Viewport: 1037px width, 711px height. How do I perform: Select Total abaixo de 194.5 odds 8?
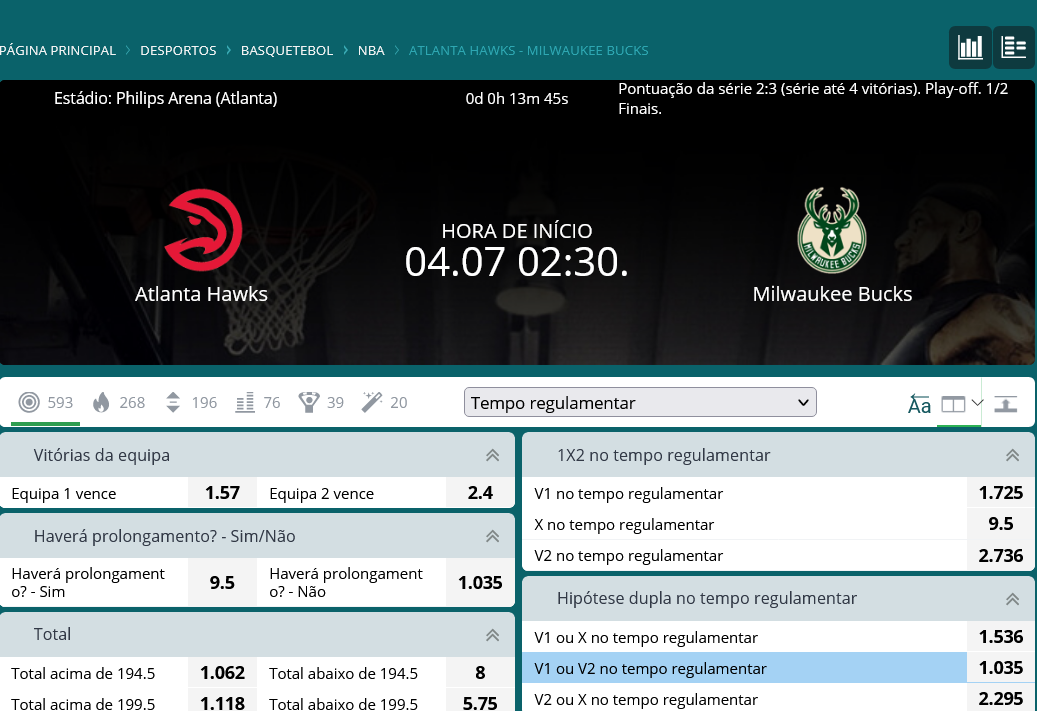[x=480, y=673]
